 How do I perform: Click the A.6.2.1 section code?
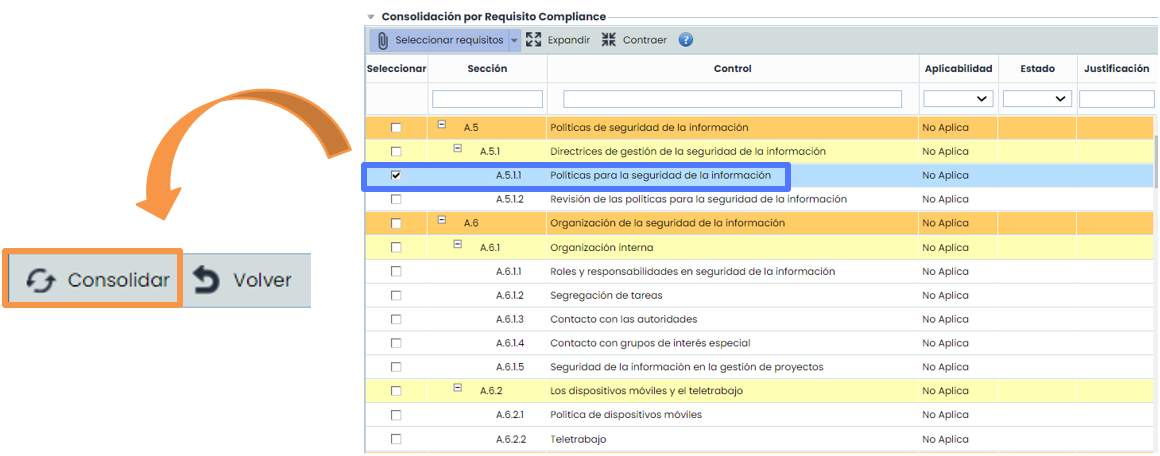(510, 415)
